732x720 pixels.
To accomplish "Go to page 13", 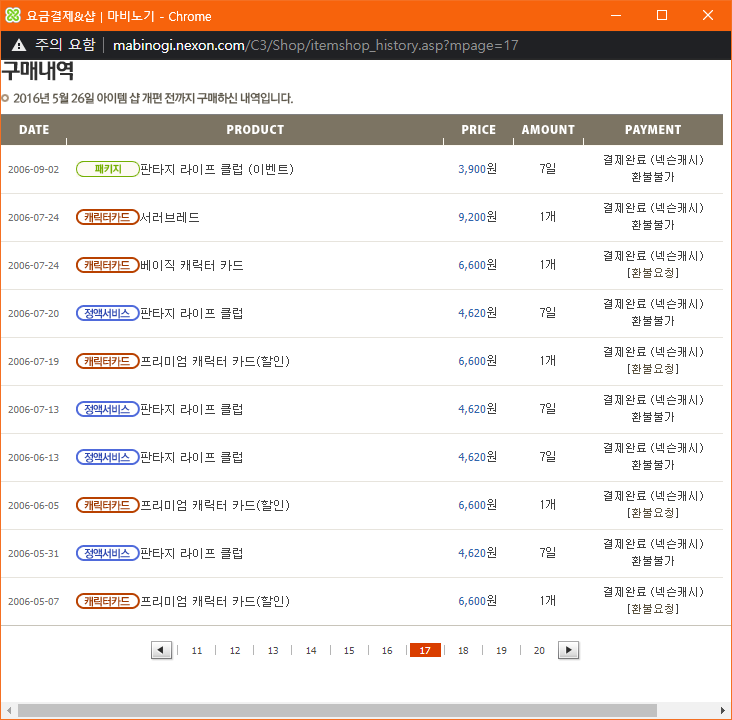I will (273, 650).
